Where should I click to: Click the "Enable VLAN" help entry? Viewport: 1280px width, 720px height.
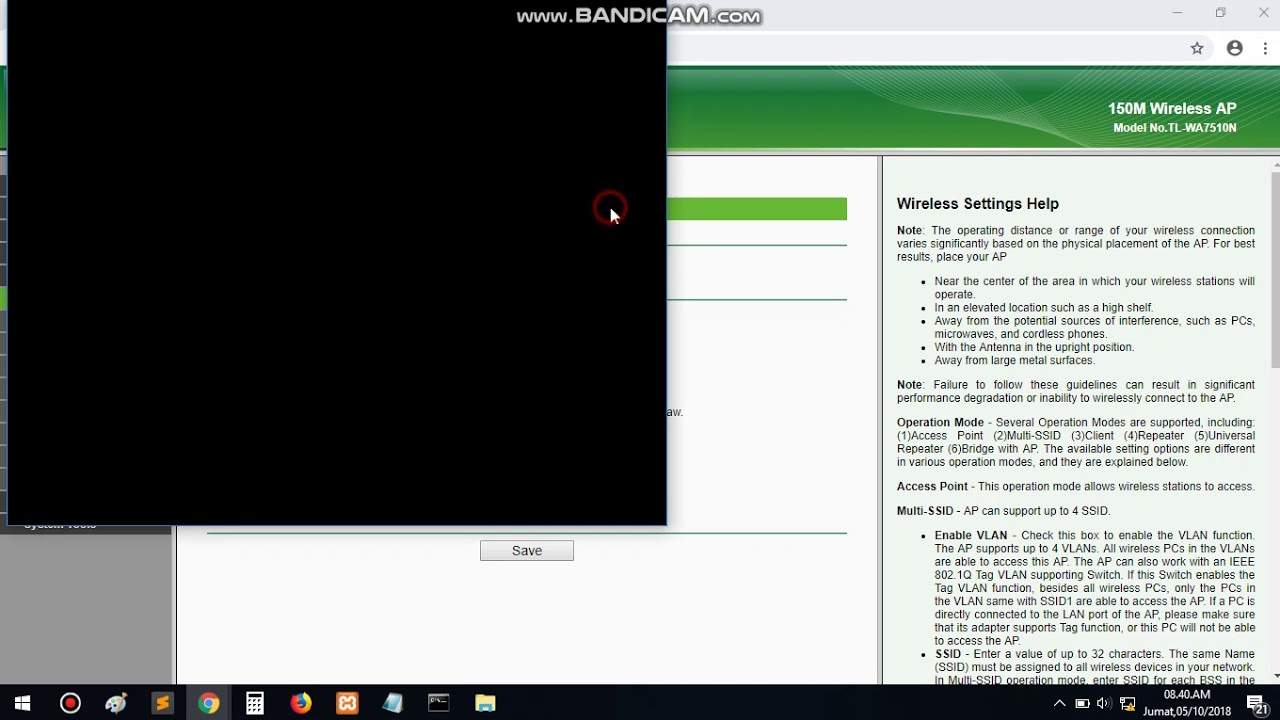970,536
